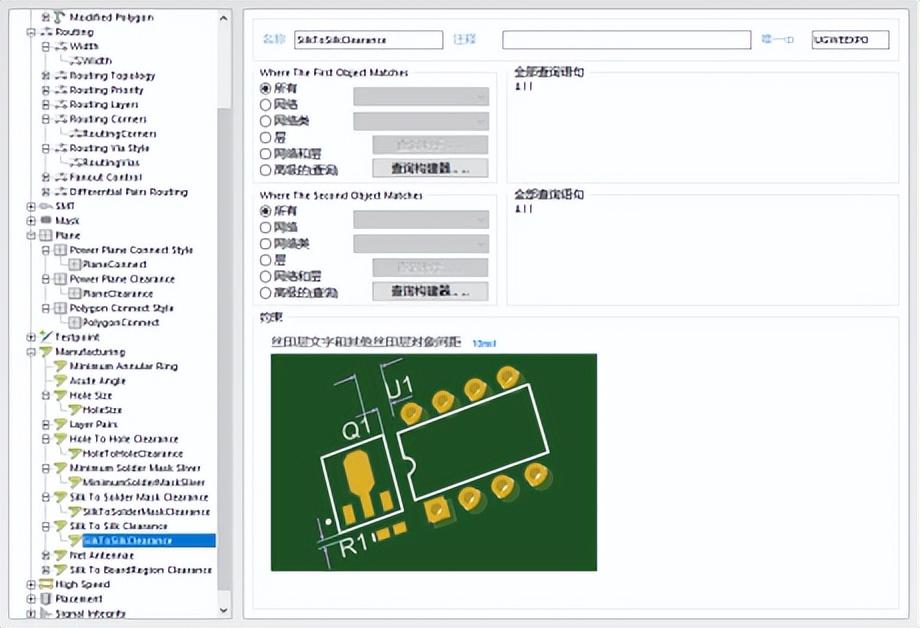
Task: Collapse the Manufacturing rules node
Action: tap(31, 352)
